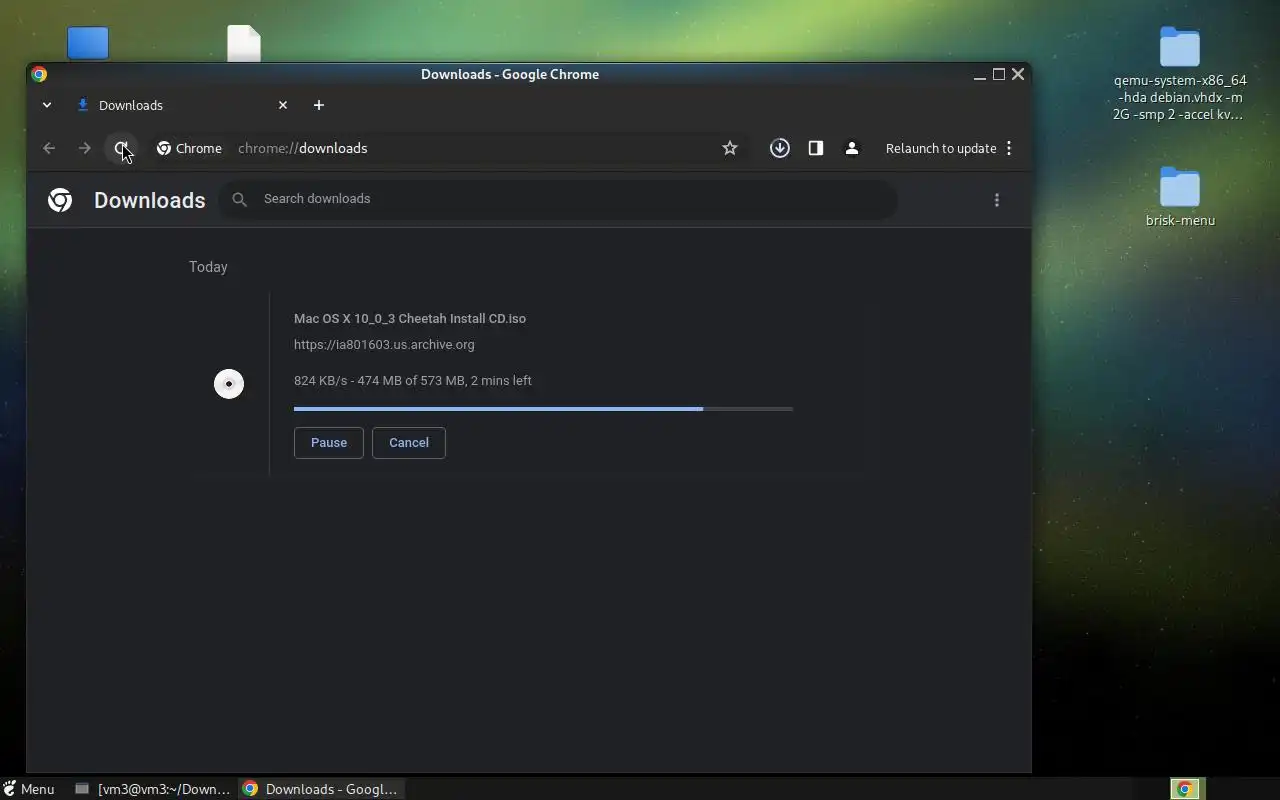Bookmark this page with the star
This screenshot has height=800, width=1280.
[x=730, y=148]
